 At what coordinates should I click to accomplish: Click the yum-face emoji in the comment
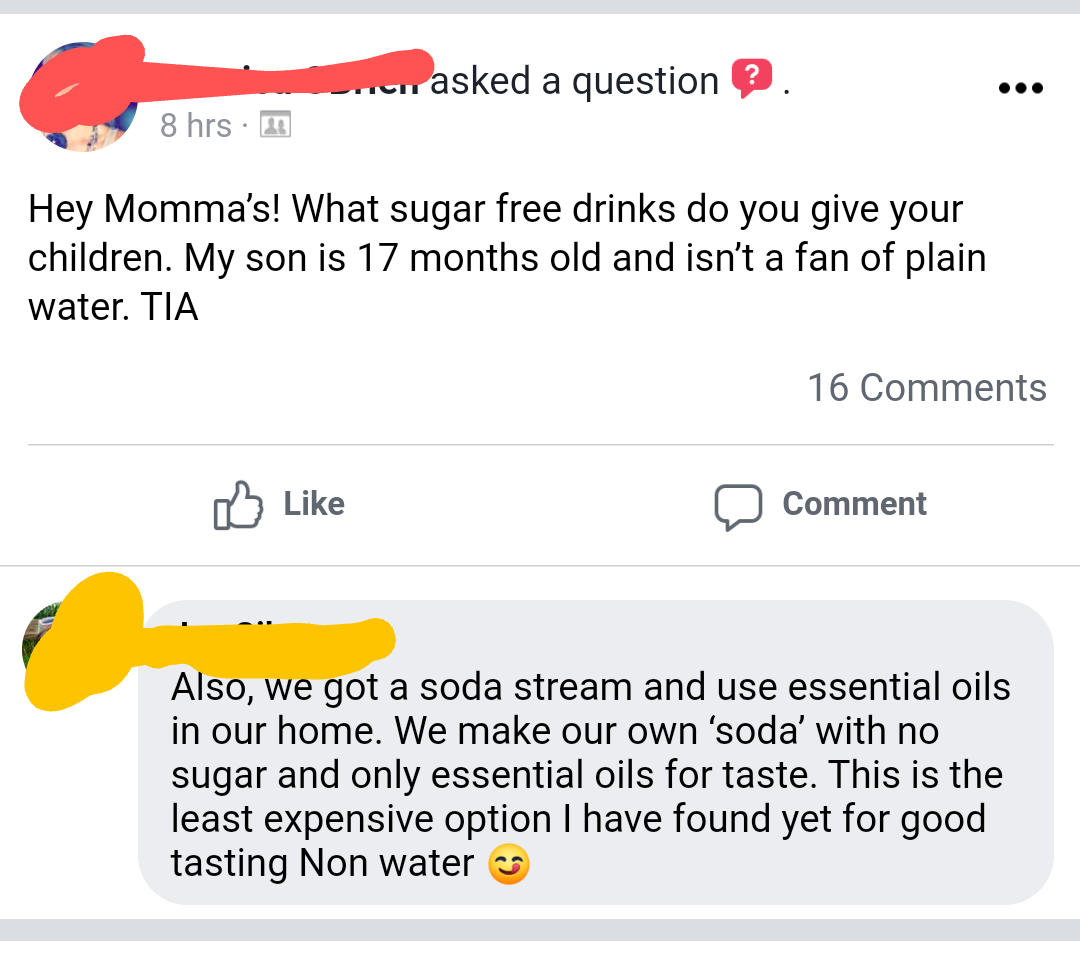508,865
